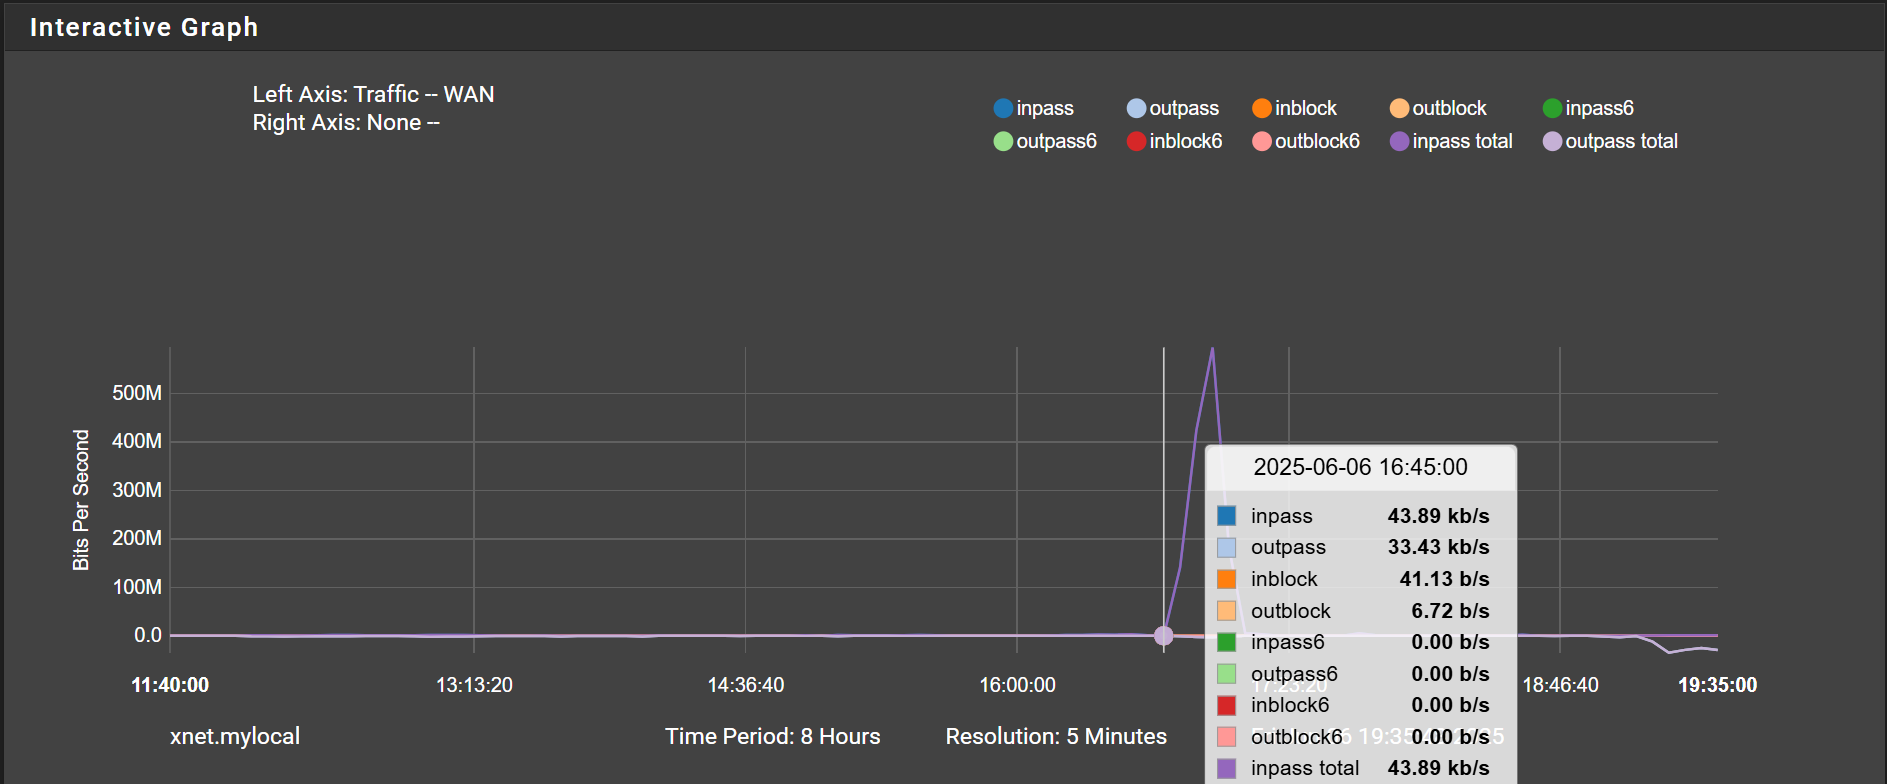The width and height of the screenshot is (1887, 784).
Task: Click the 300M y-axis label
Action: pos(137,490)
